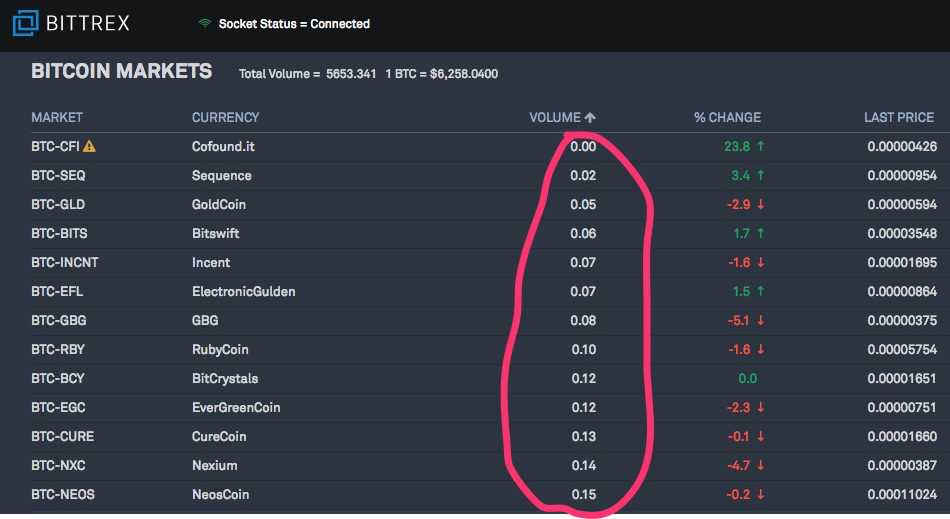The image size is (950, 519).
Task: Select the CureCoin currency name
Action: pos(219,437)
